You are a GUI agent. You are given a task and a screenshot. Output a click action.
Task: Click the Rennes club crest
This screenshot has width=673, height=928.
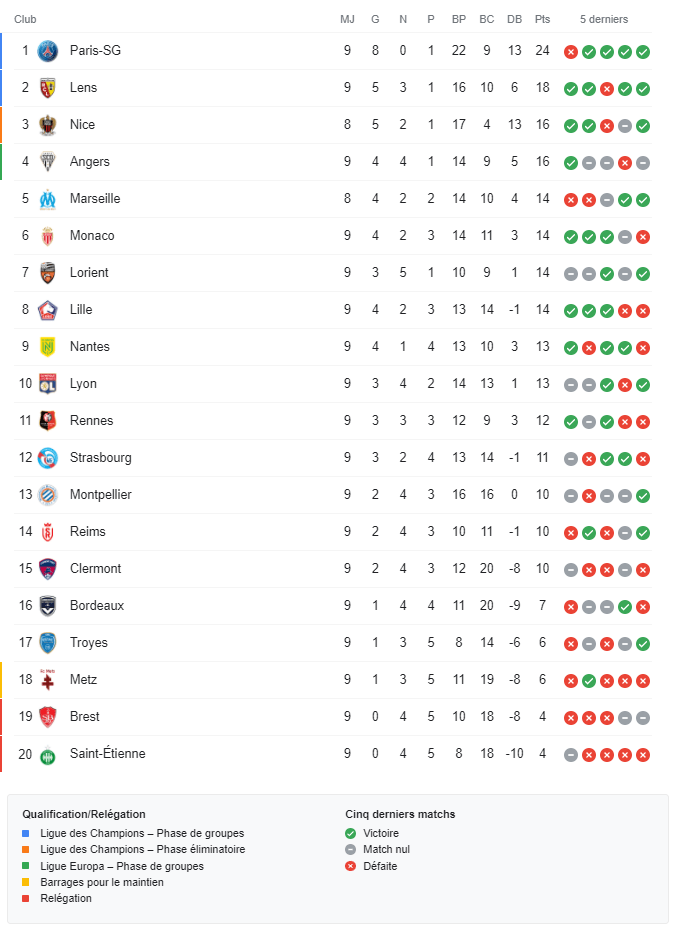[47, 421]
